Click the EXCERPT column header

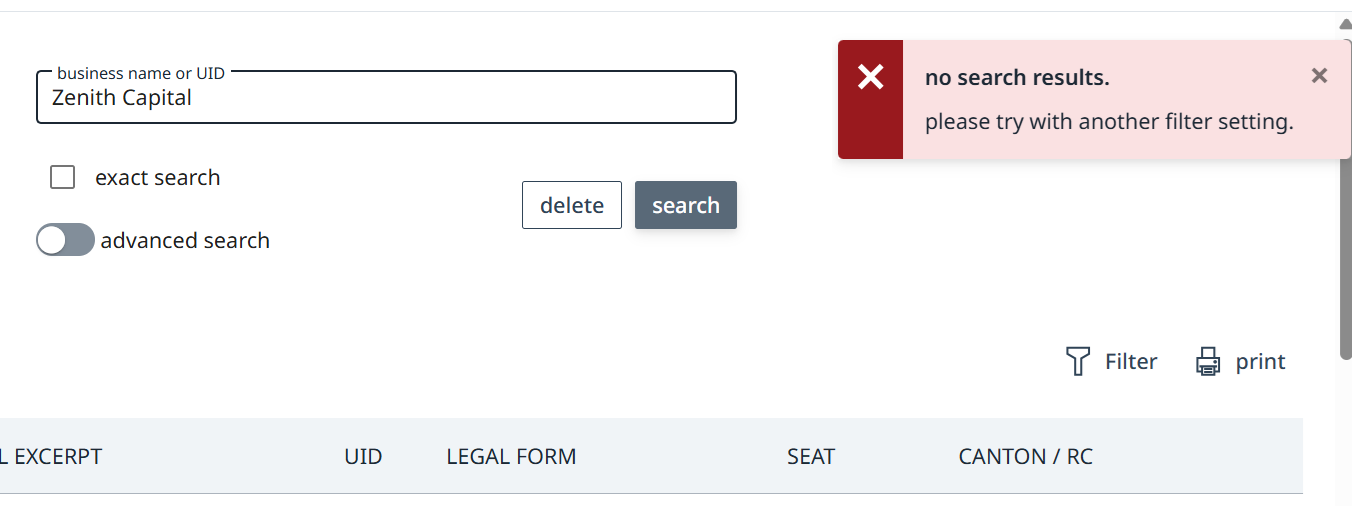point(52,457)
